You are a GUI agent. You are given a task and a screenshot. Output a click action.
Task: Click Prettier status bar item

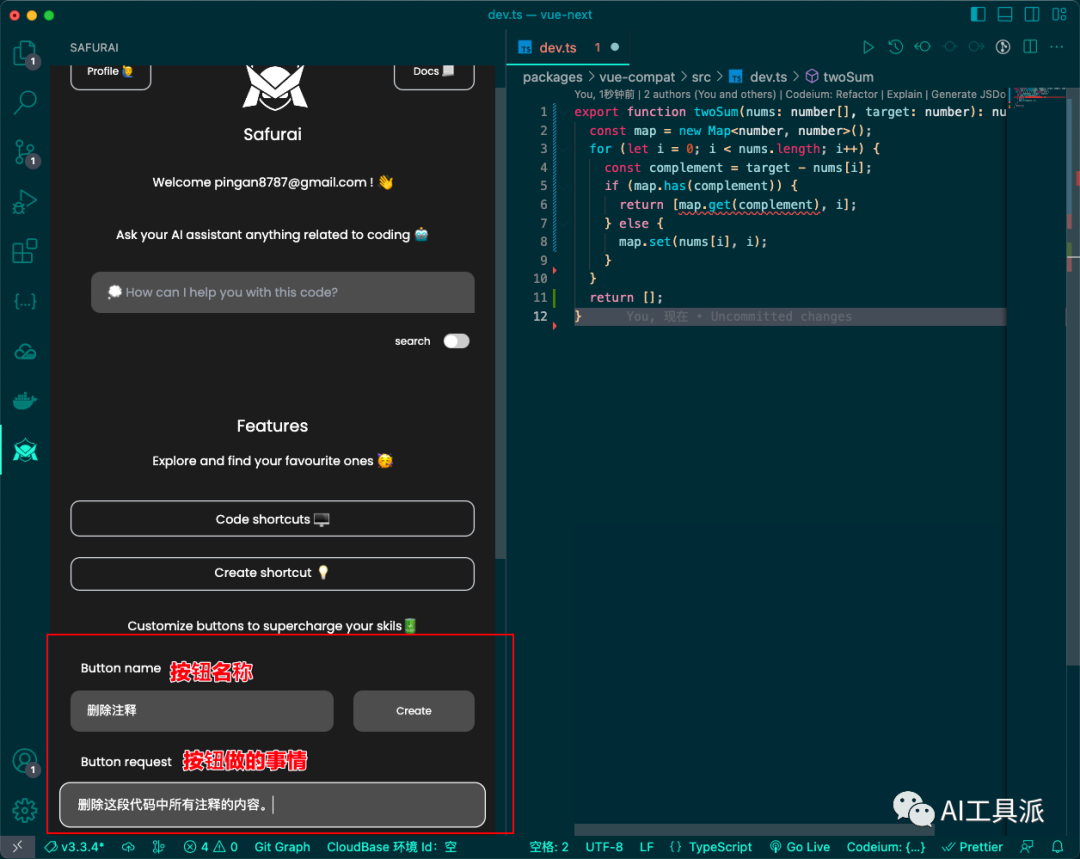pyautogui.click(x=972, y=847)
